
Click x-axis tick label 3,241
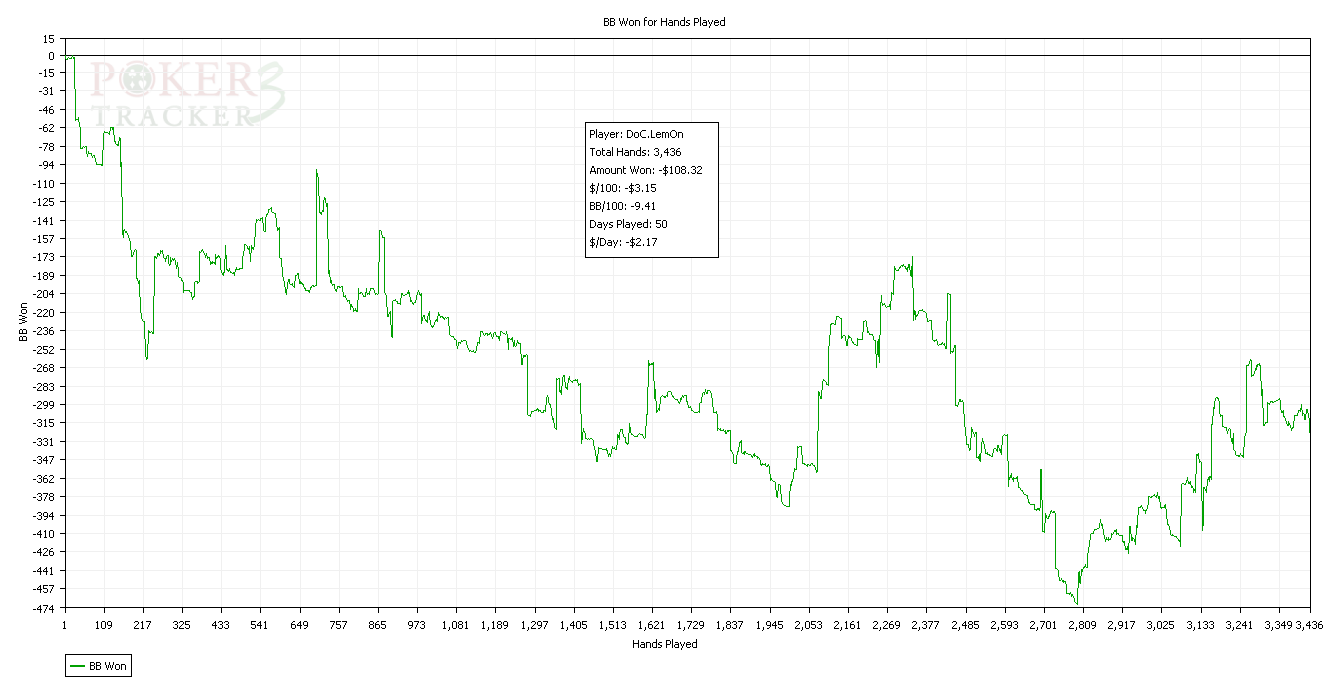pyautogui.click(x=1240, y=625)
